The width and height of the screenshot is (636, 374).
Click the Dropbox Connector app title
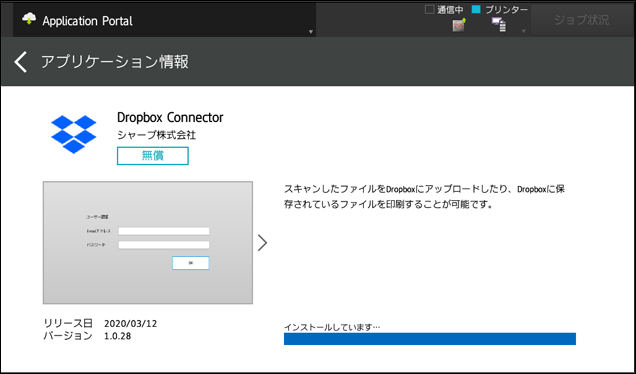(170, 118)
